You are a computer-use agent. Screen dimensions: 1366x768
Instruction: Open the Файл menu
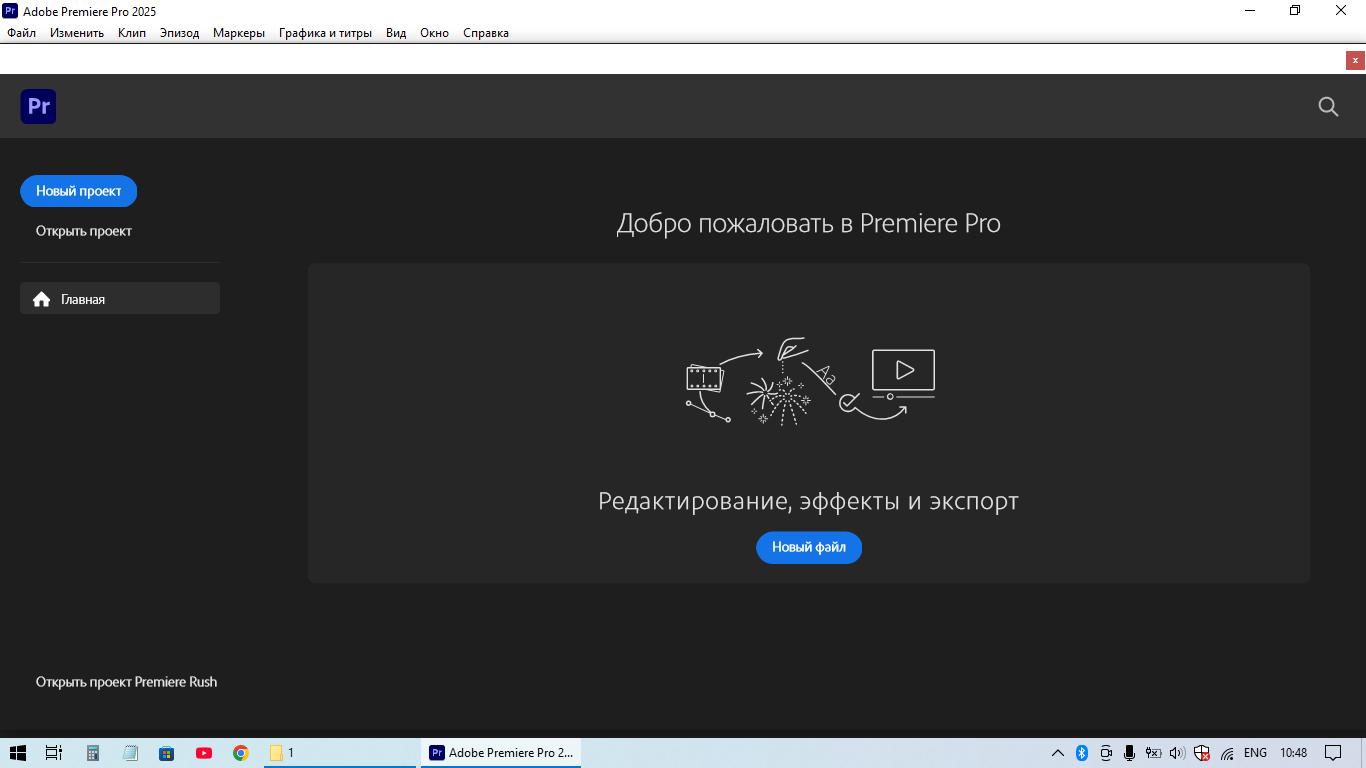[21, 33]
